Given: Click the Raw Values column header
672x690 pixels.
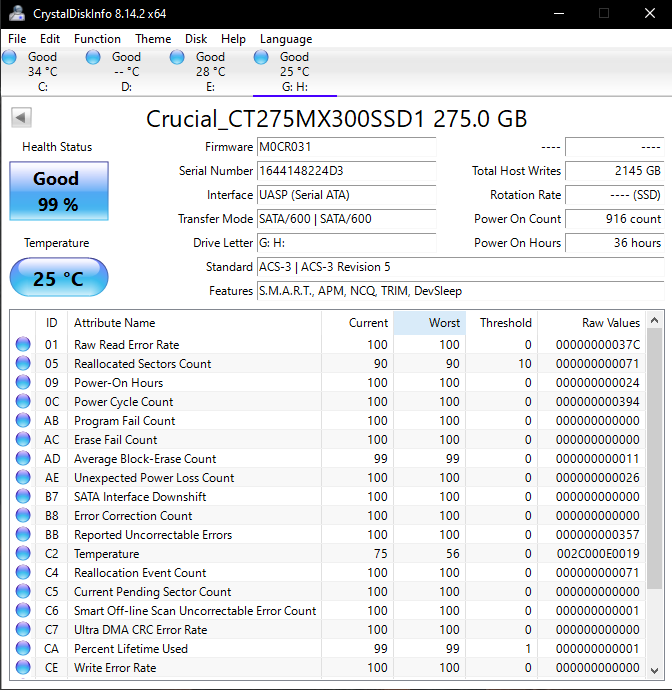Looking at the screenshot, I should [591, 323].
